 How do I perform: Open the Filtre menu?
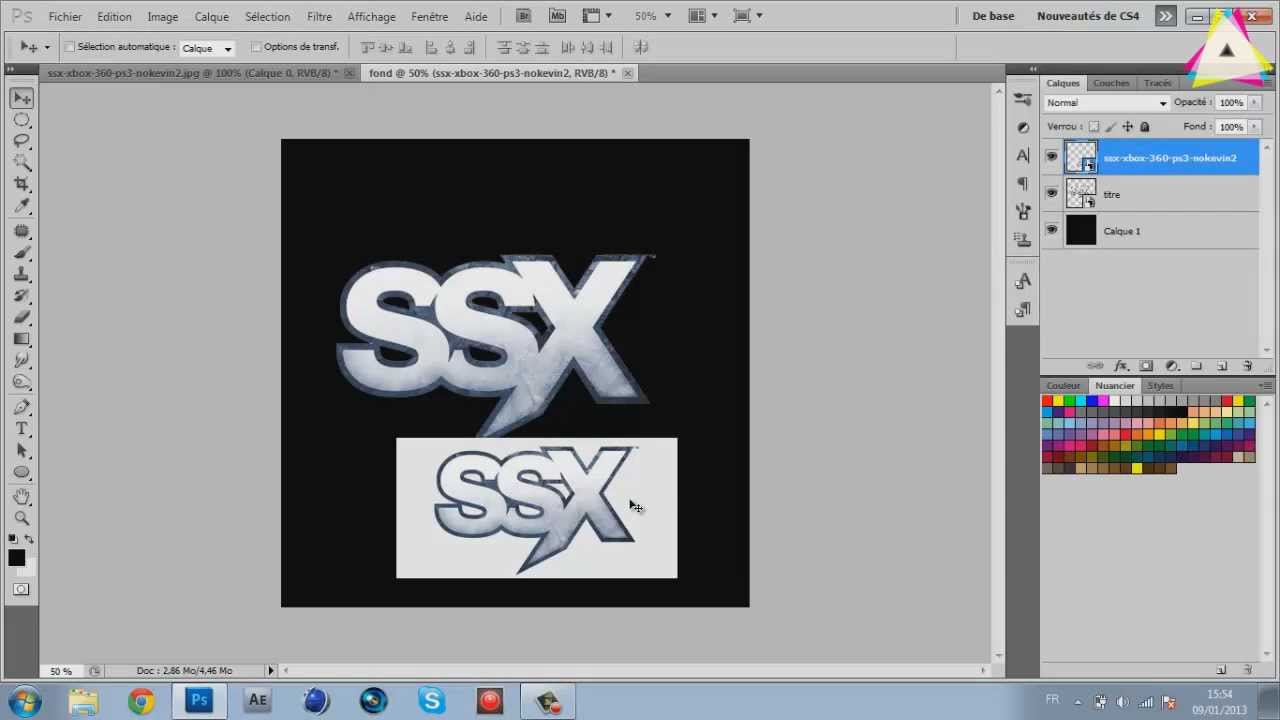coord(320,17)
